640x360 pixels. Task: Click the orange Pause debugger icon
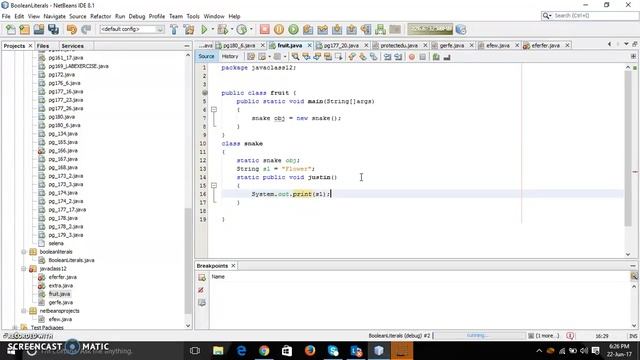pos(279,29)
